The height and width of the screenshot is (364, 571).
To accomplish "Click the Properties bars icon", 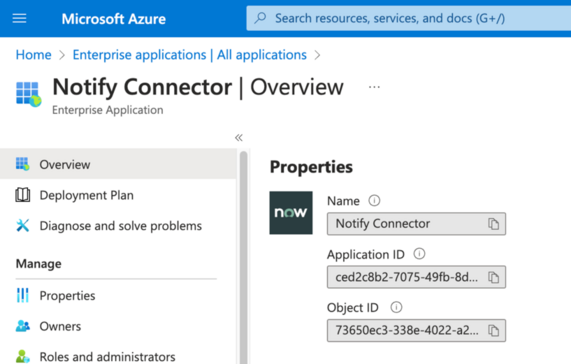I will (x=23, y=296).
